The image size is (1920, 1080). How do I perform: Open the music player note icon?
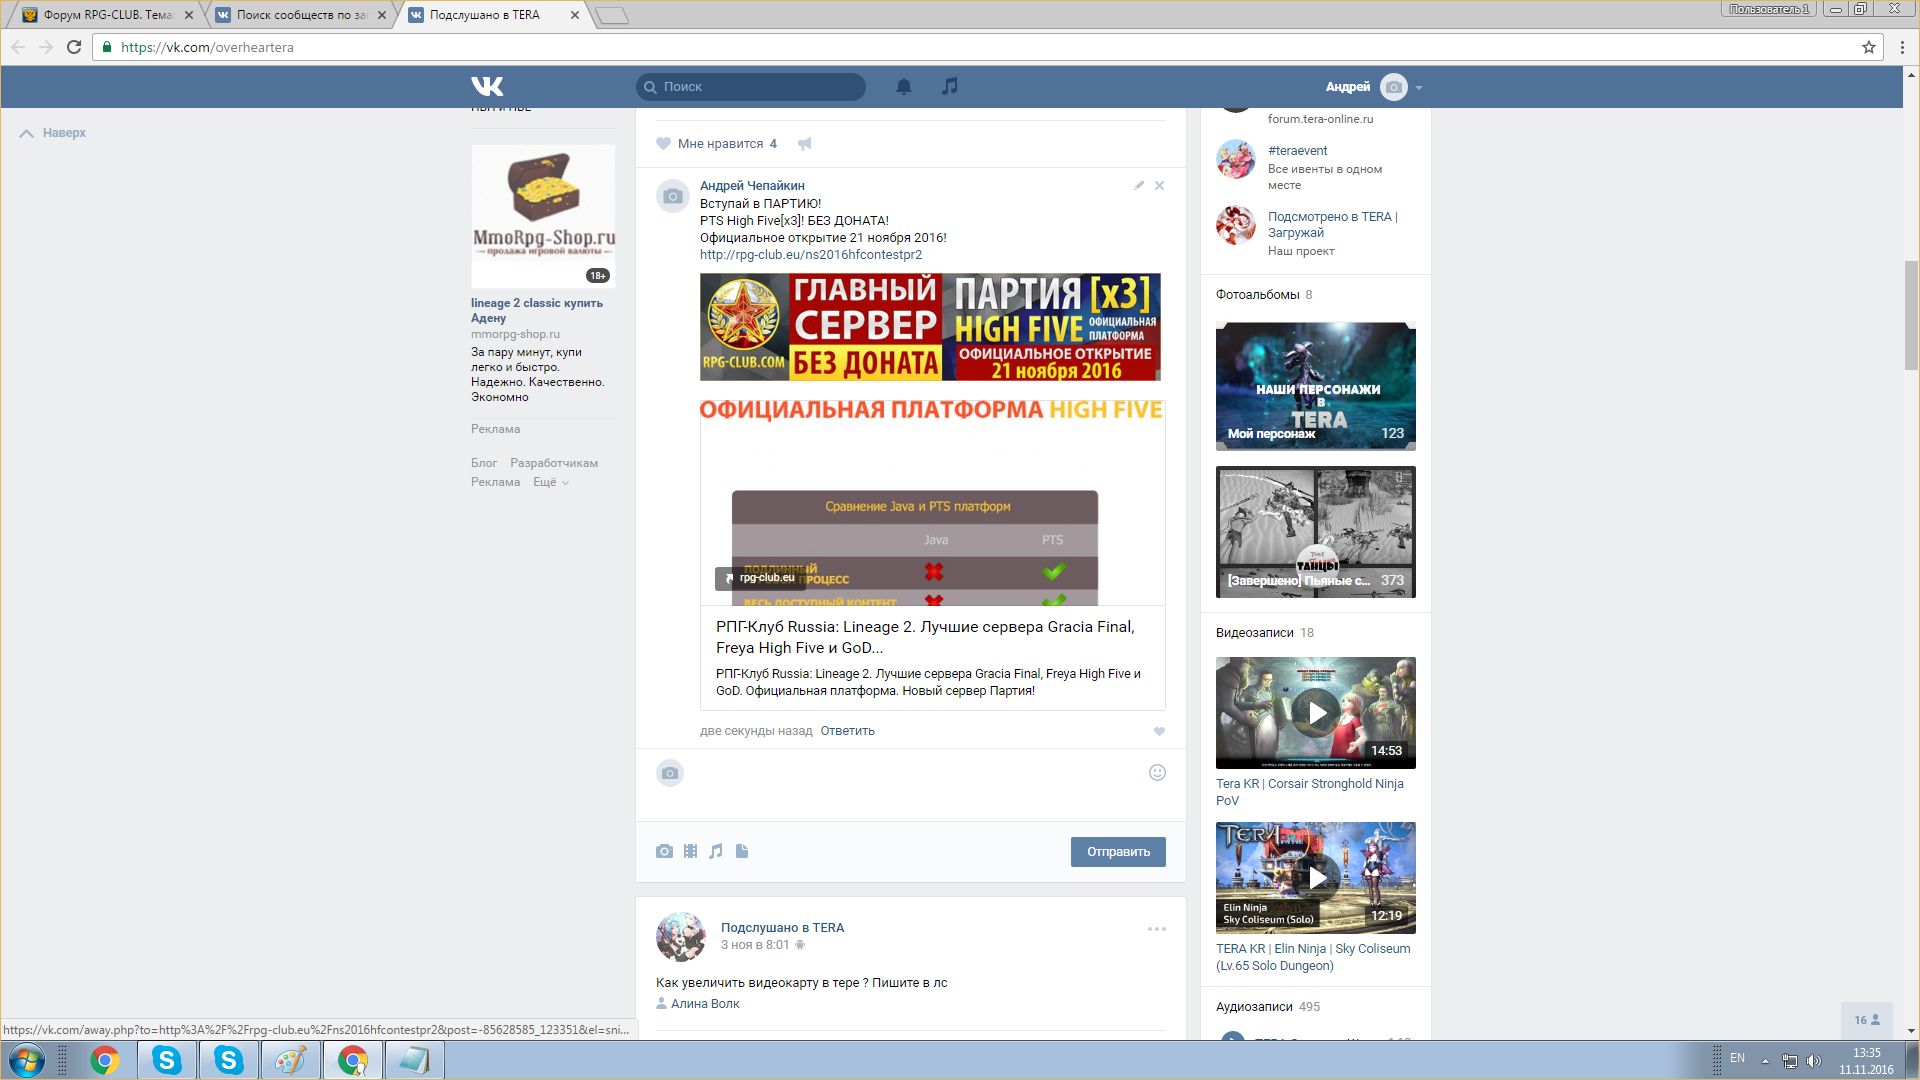coord(949,87)
